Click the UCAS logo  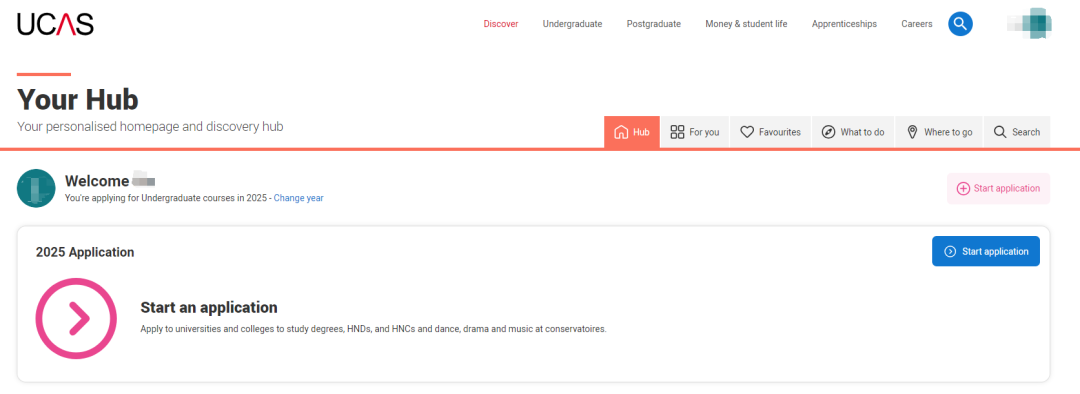pyautogui.click(x=55, y=23)
